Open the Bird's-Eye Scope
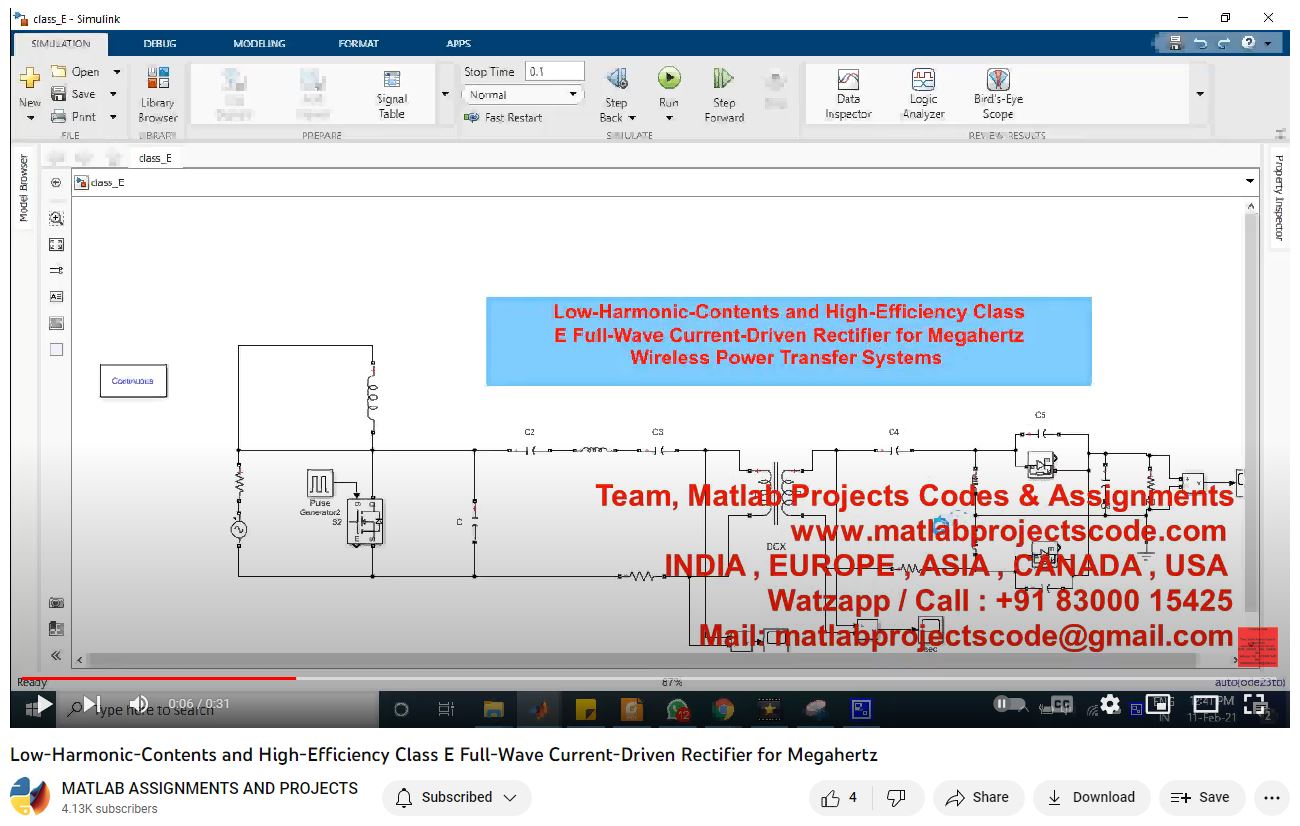 click(x=998, y=93)
